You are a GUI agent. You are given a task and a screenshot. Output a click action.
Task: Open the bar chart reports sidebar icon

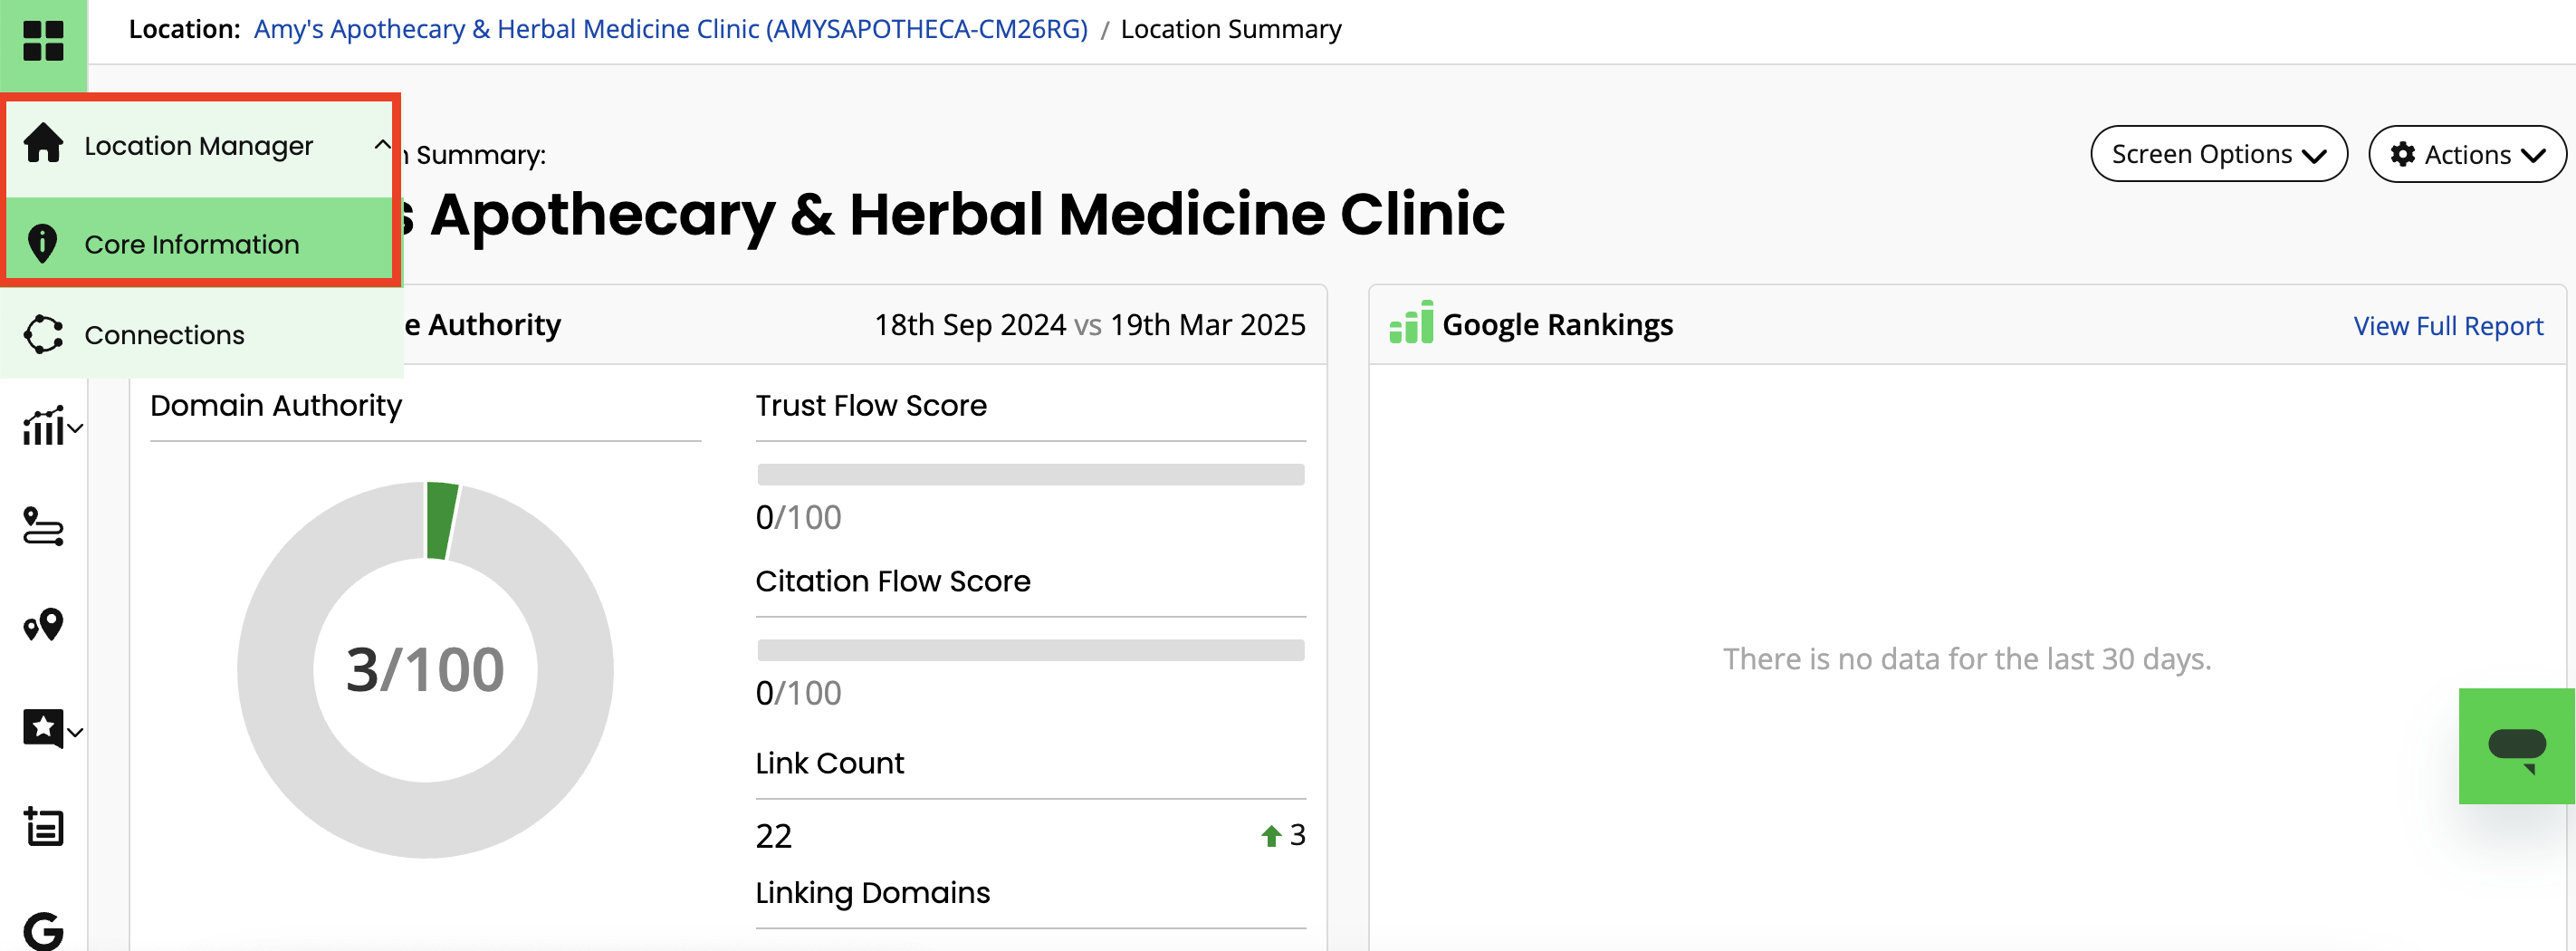pyautogui.click(x=50, y=427)
